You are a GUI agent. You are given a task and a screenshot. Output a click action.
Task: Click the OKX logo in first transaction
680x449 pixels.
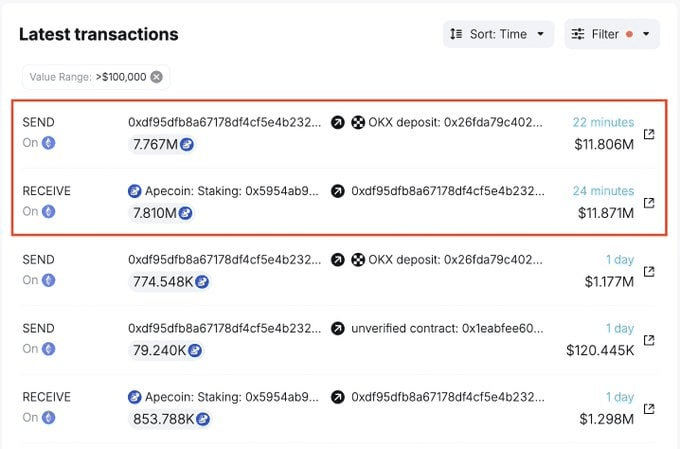(358, 123)
